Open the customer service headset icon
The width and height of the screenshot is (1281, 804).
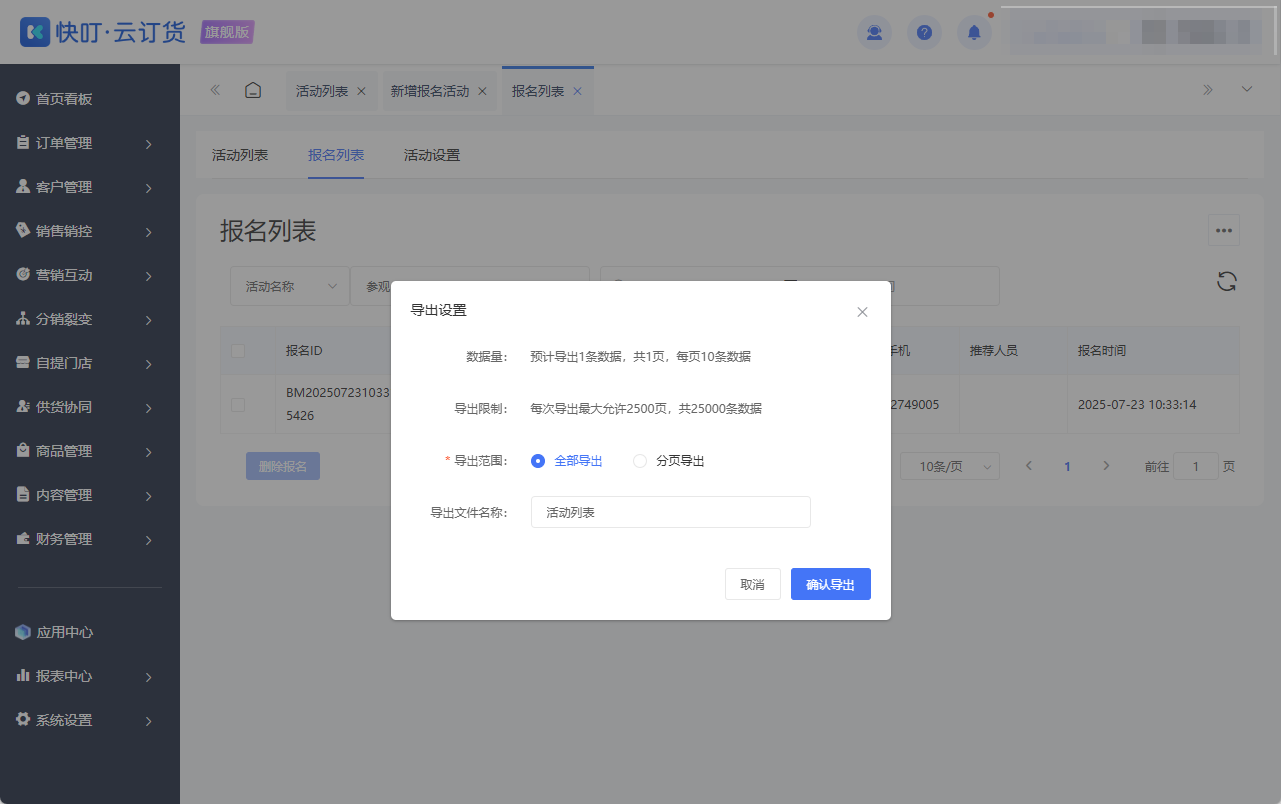[x=874, y=32]
